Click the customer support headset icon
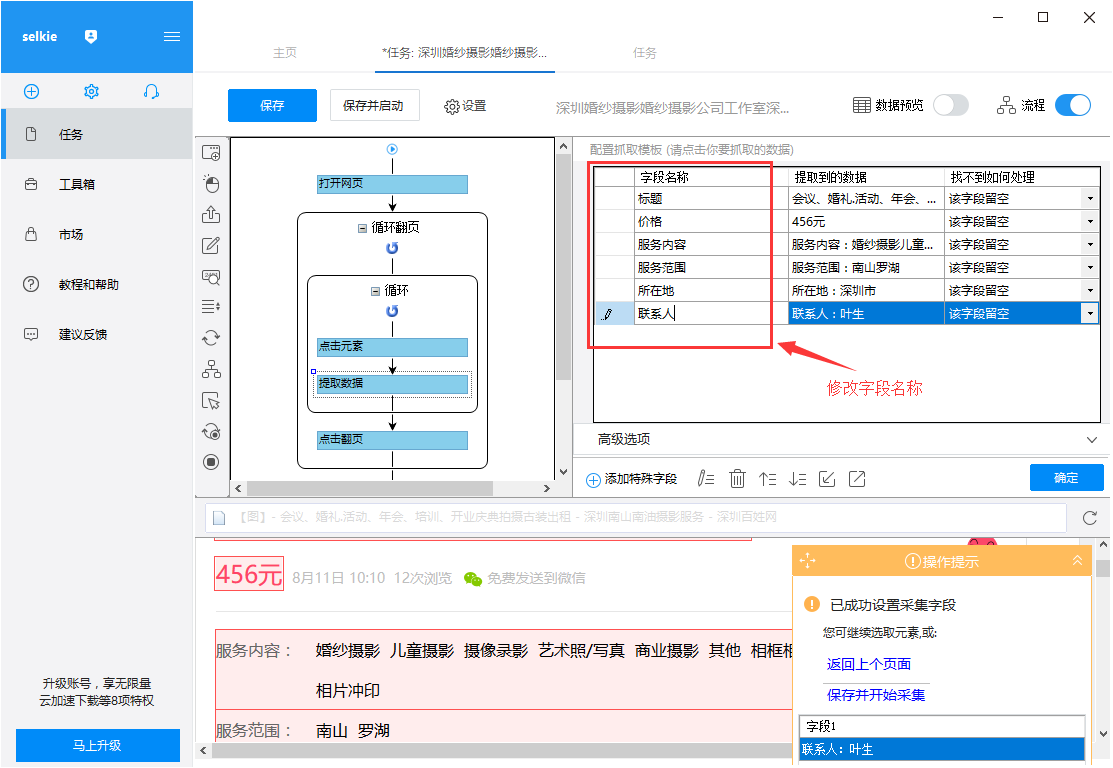The width and height of the screenshot is (1113, 768). tap(150, 92)
